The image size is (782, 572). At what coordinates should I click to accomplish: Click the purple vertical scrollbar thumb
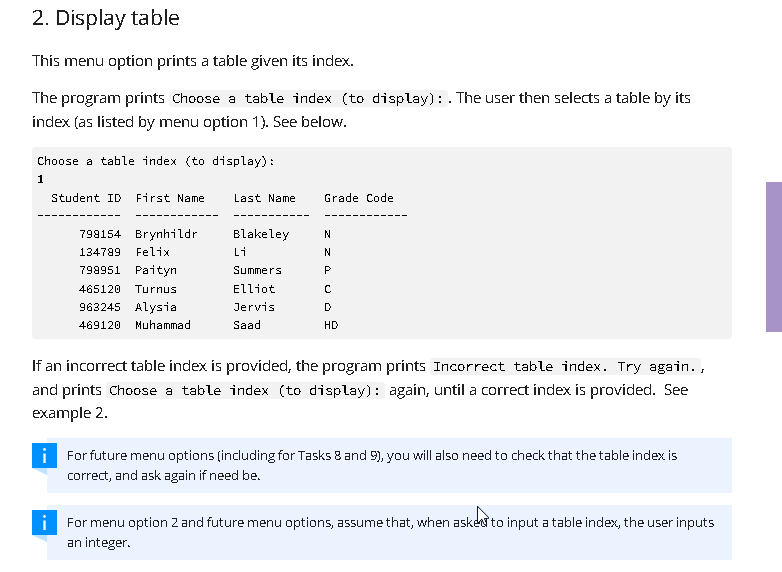(774, 257)
